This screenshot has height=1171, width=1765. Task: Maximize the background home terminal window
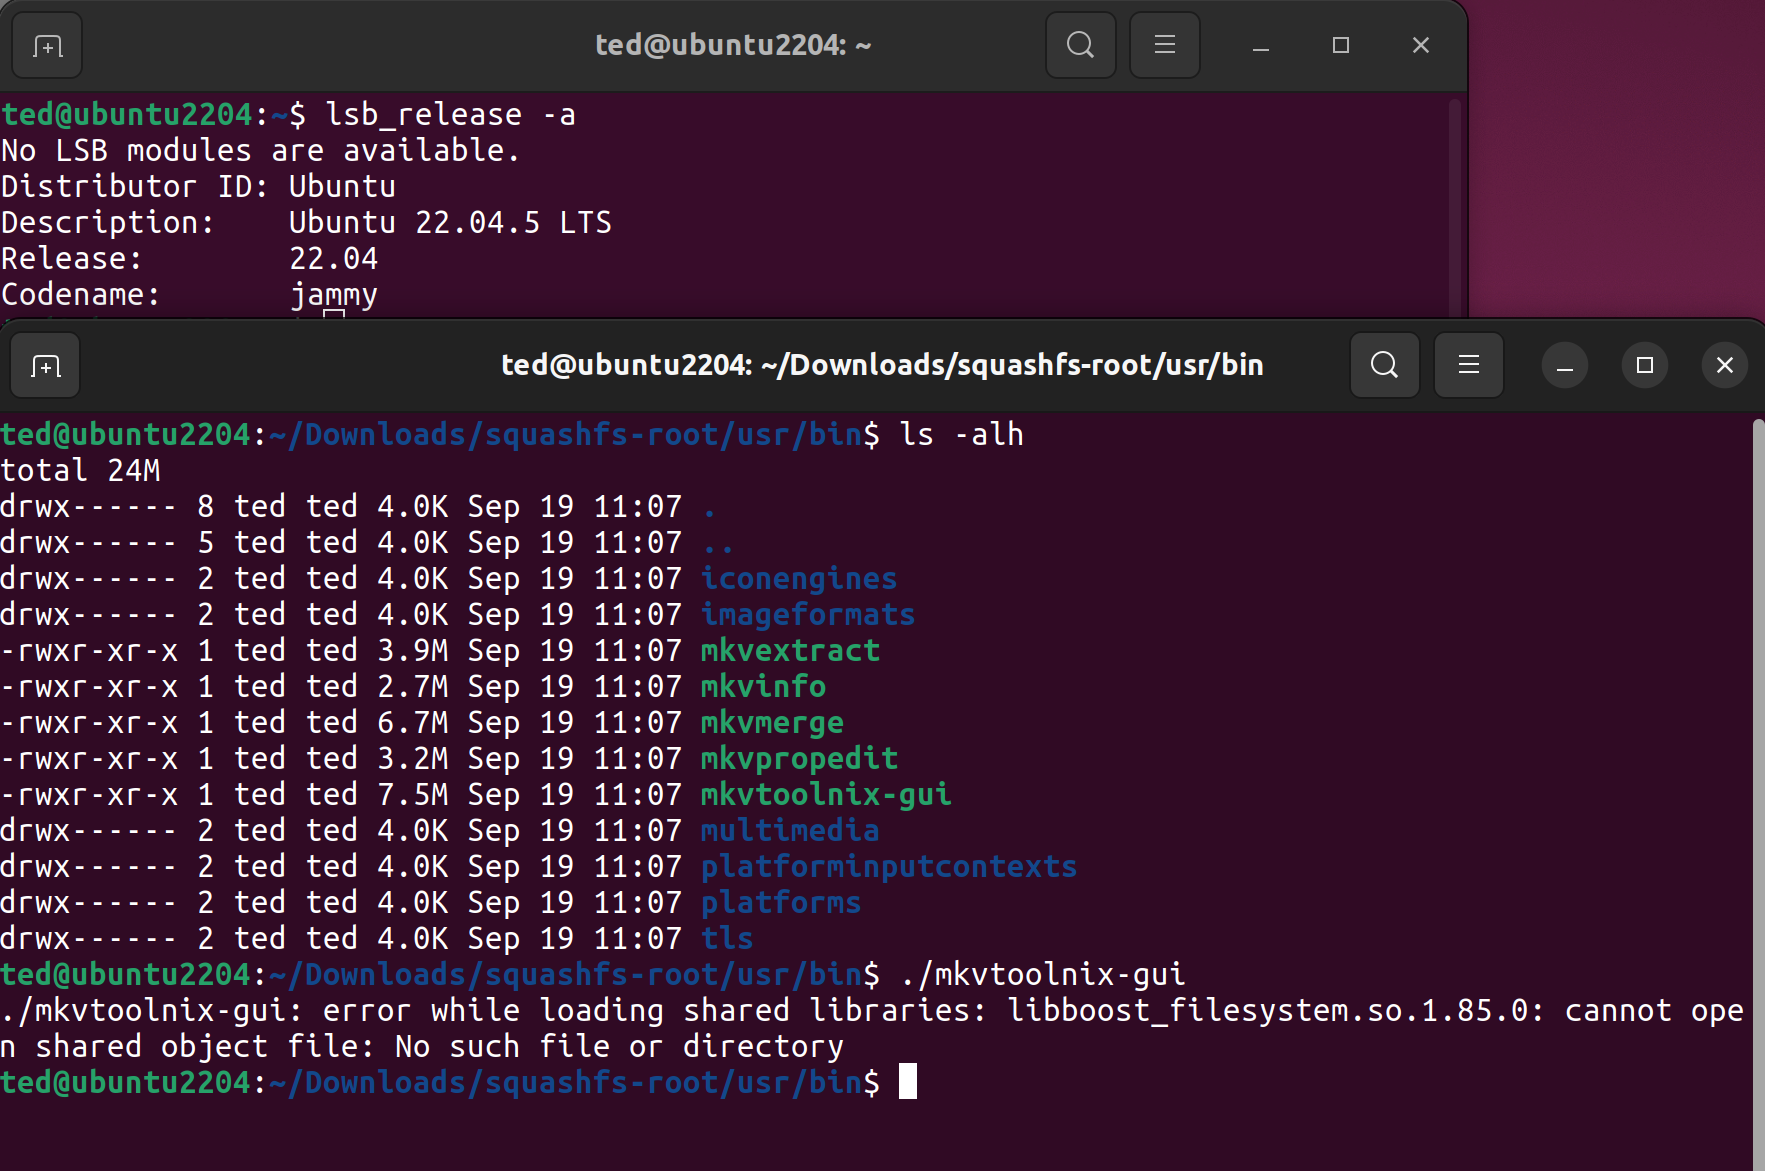tap(1340, 46)
